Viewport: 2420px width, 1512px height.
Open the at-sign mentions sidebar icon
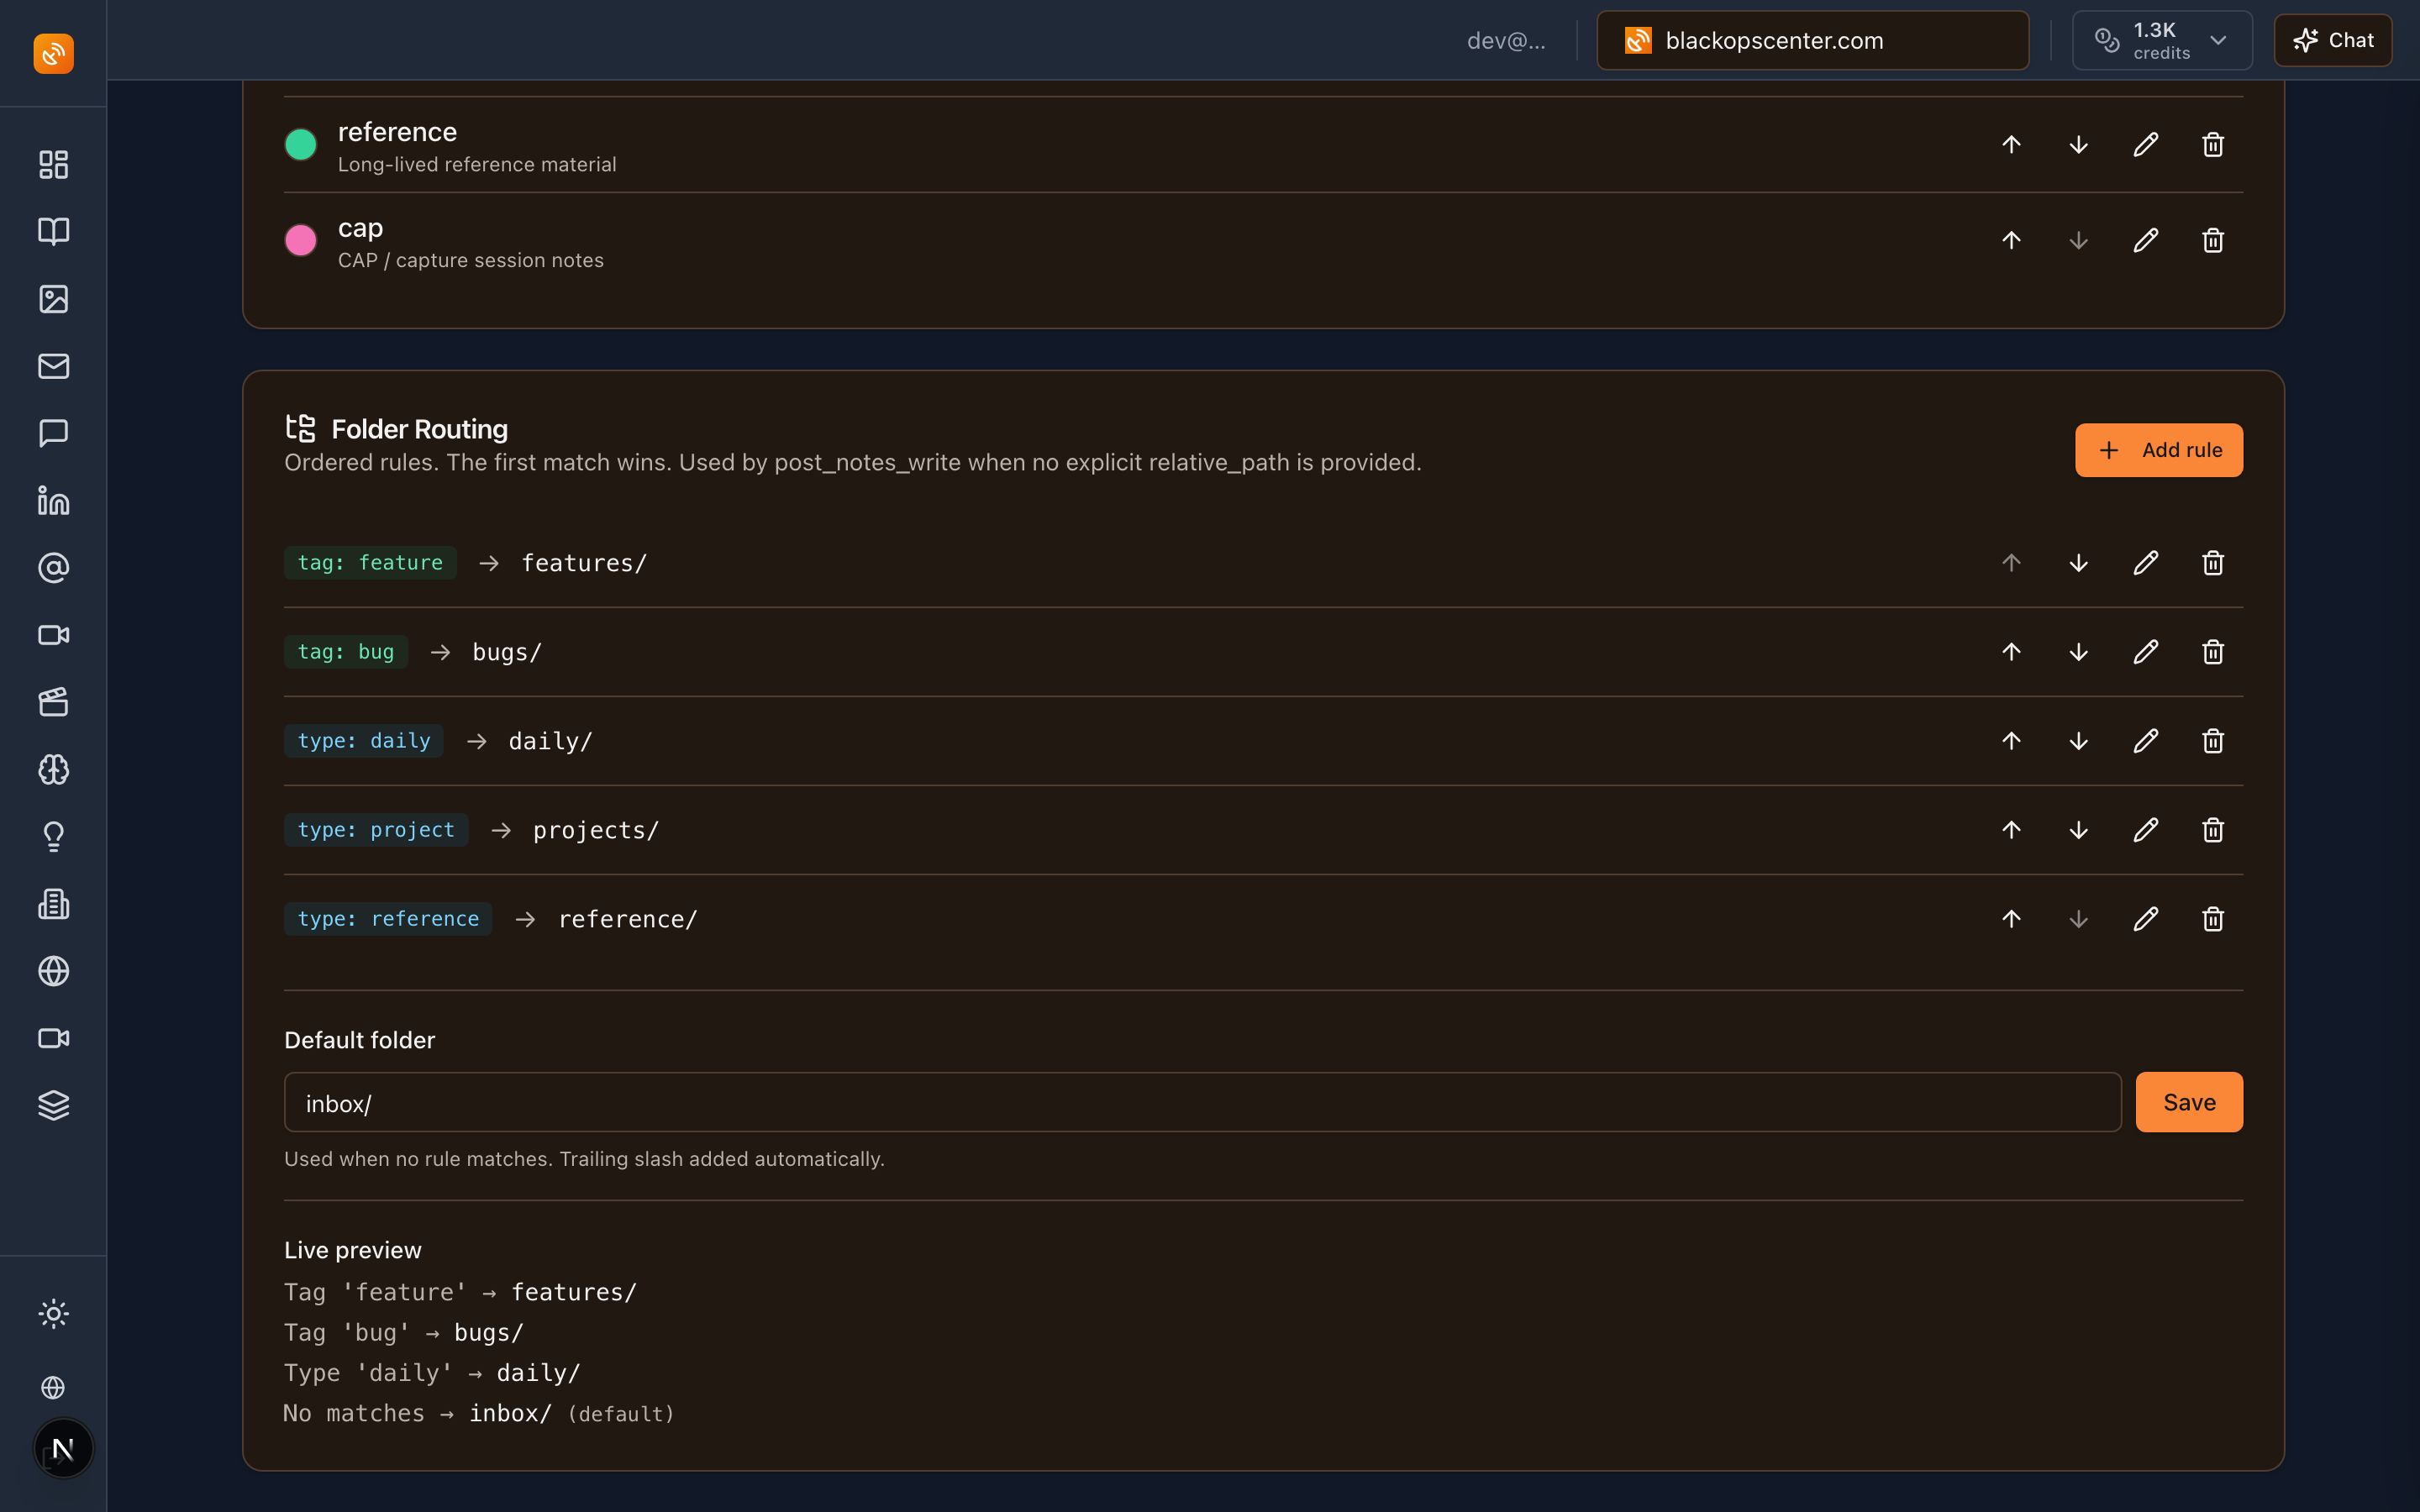coord(53,567)
